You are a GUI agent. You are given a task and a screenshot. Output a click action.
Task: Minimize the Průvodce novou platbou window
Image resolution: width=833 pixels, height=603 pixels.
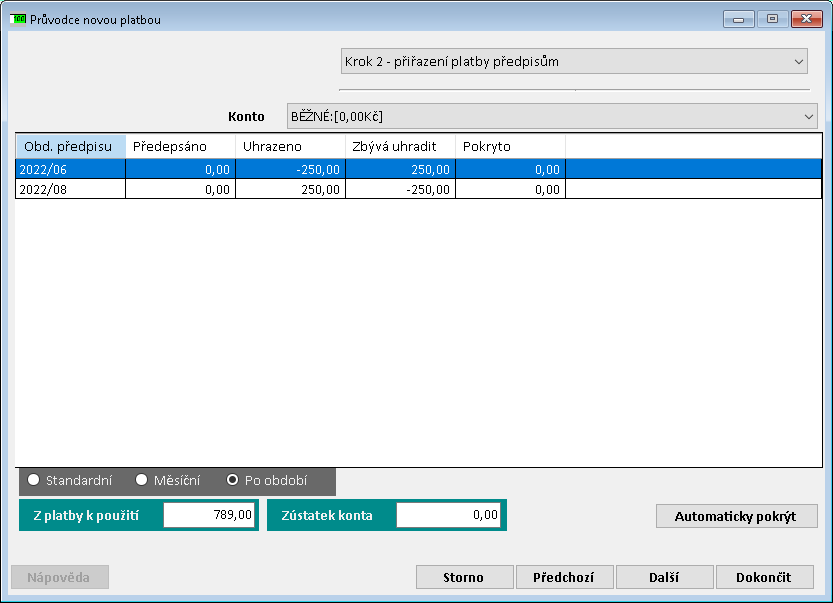[x=740, y=19]
